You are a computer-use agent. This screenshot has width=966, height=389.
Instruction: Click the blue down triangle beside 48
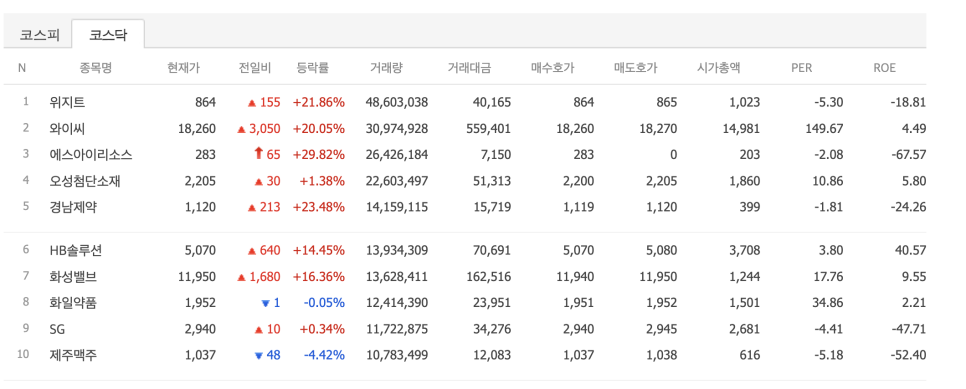259,356
